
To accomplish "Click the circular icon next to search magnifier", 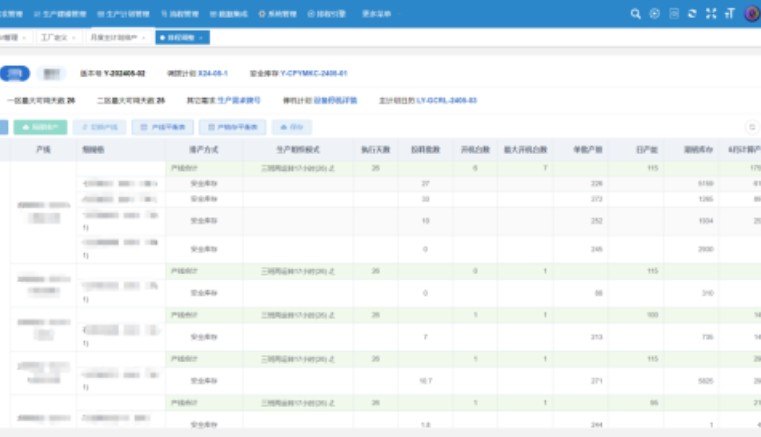I will [655, 14].
